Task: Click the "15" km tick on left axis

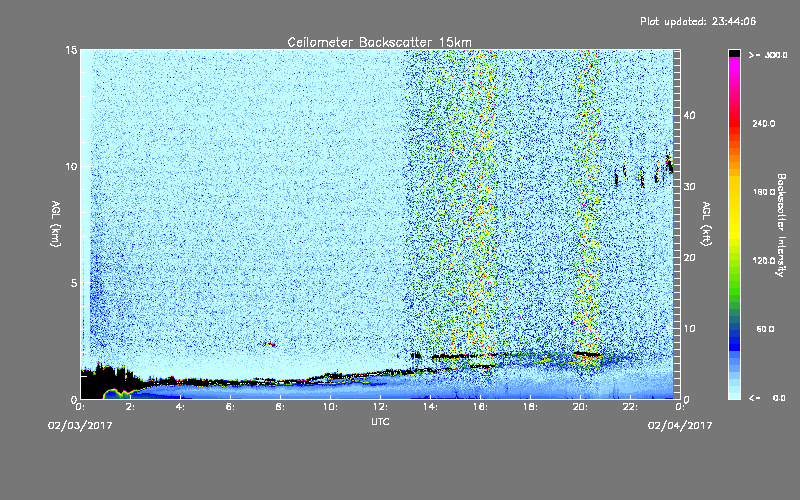Action: point(71,50)
